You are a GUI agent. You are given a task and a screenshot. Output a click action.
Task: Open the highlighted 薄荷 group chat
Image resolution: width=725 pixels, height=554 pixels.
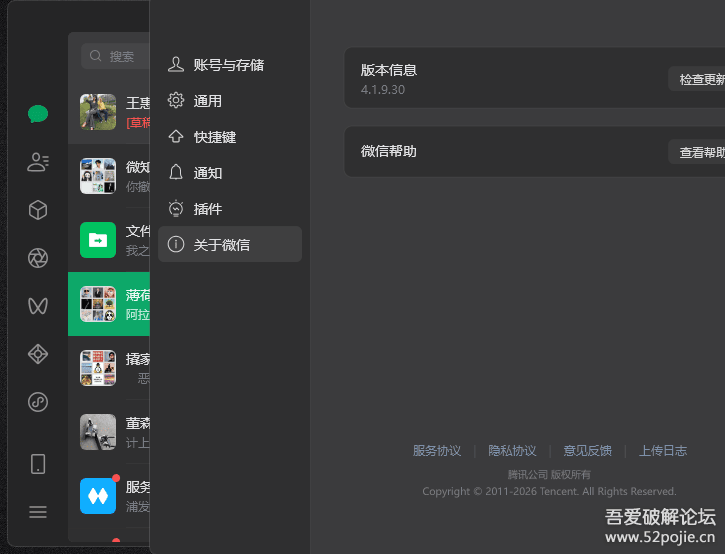109,304
